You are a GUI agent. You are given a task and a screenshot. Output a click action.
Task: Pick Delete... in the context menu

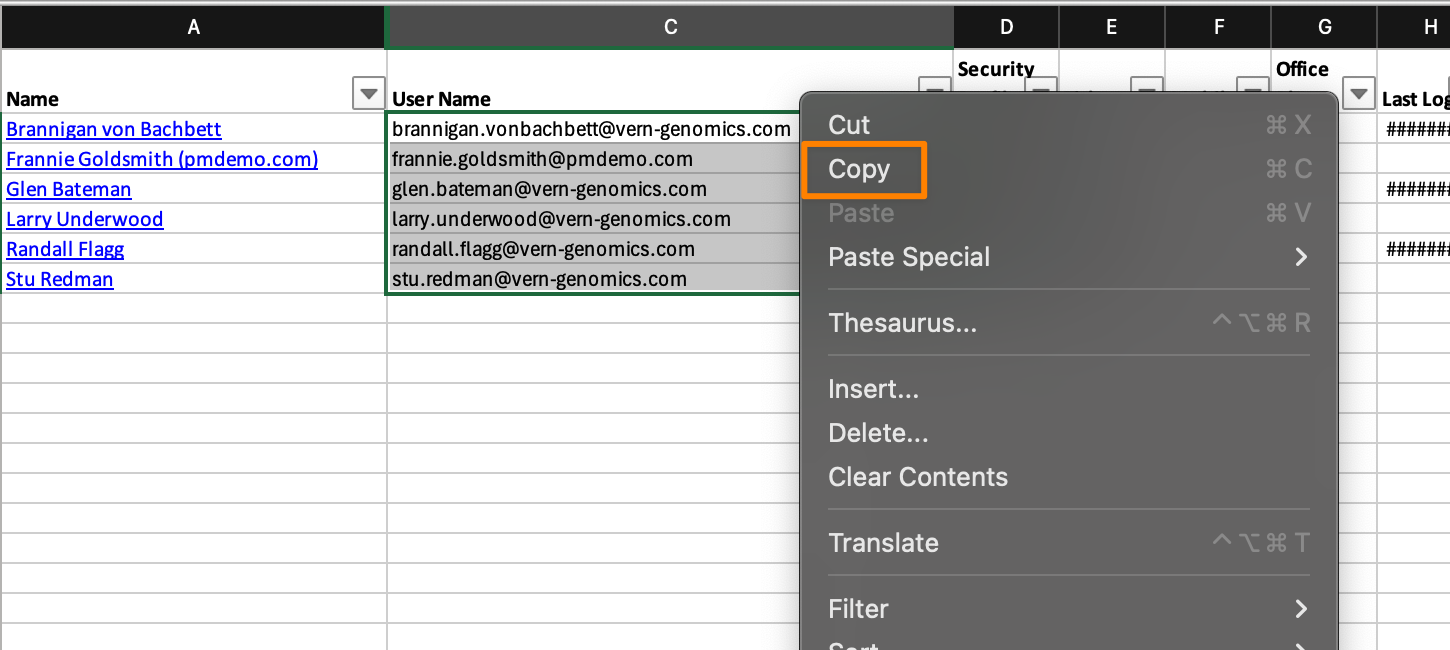pyautogui.click(x=878, y=433)
